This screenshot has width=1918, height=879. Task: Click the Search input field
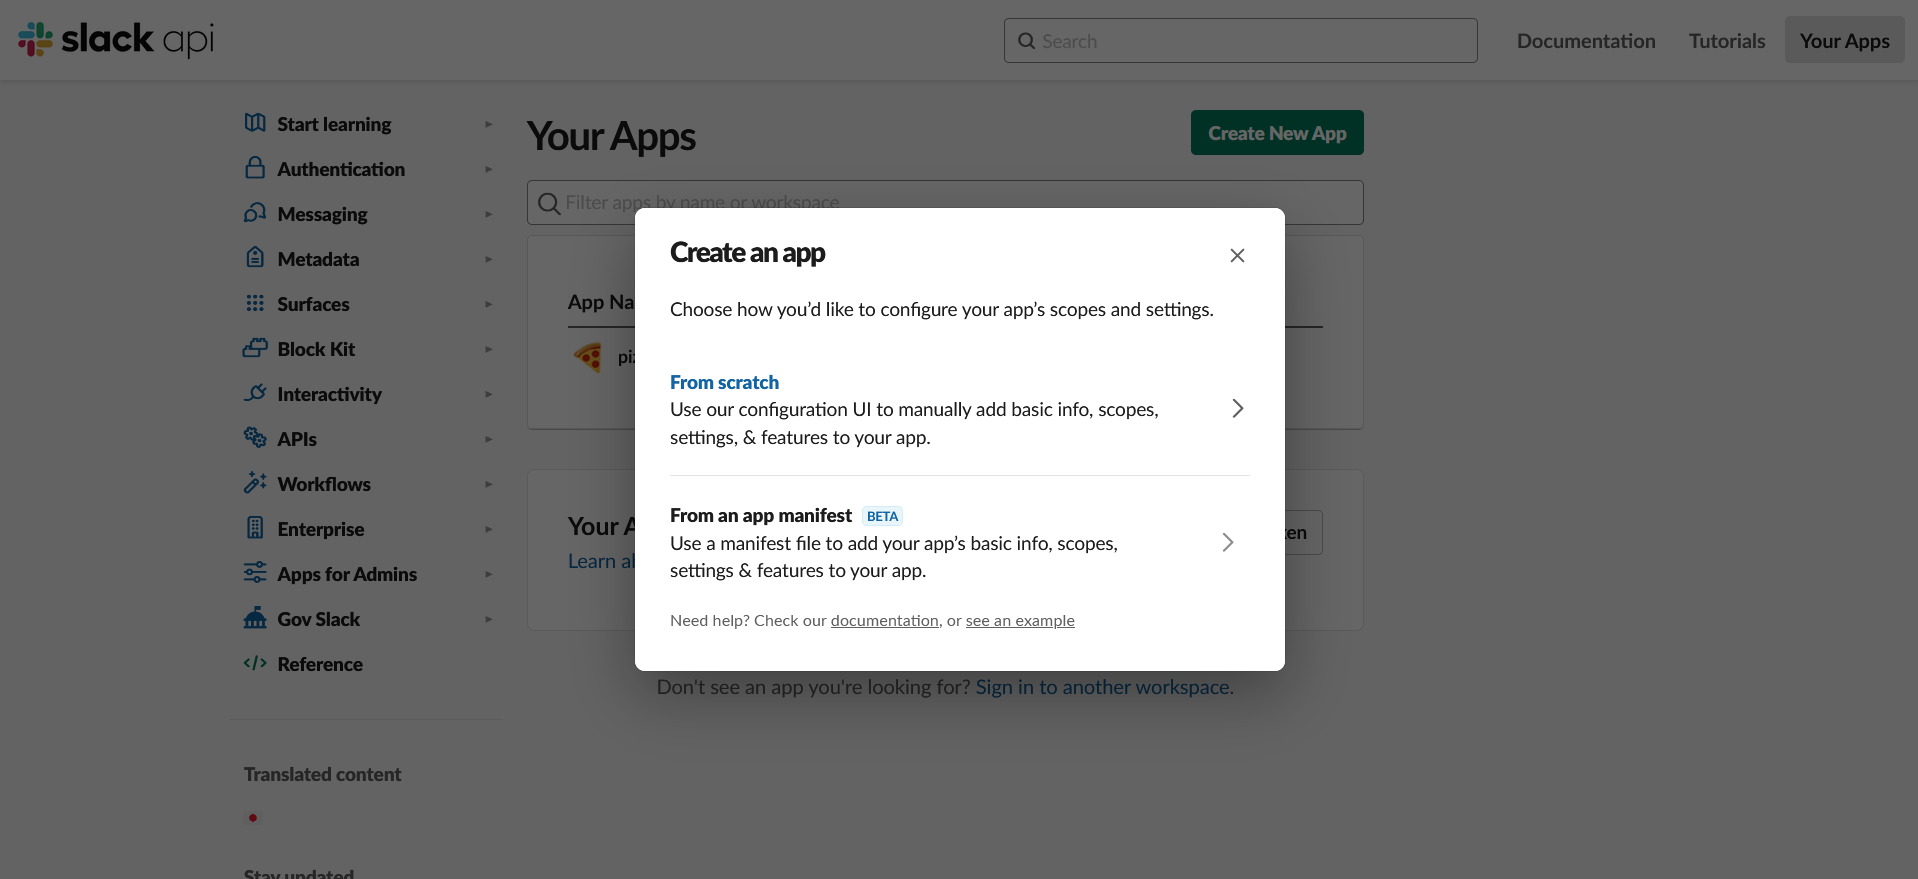coord(1240,40)
